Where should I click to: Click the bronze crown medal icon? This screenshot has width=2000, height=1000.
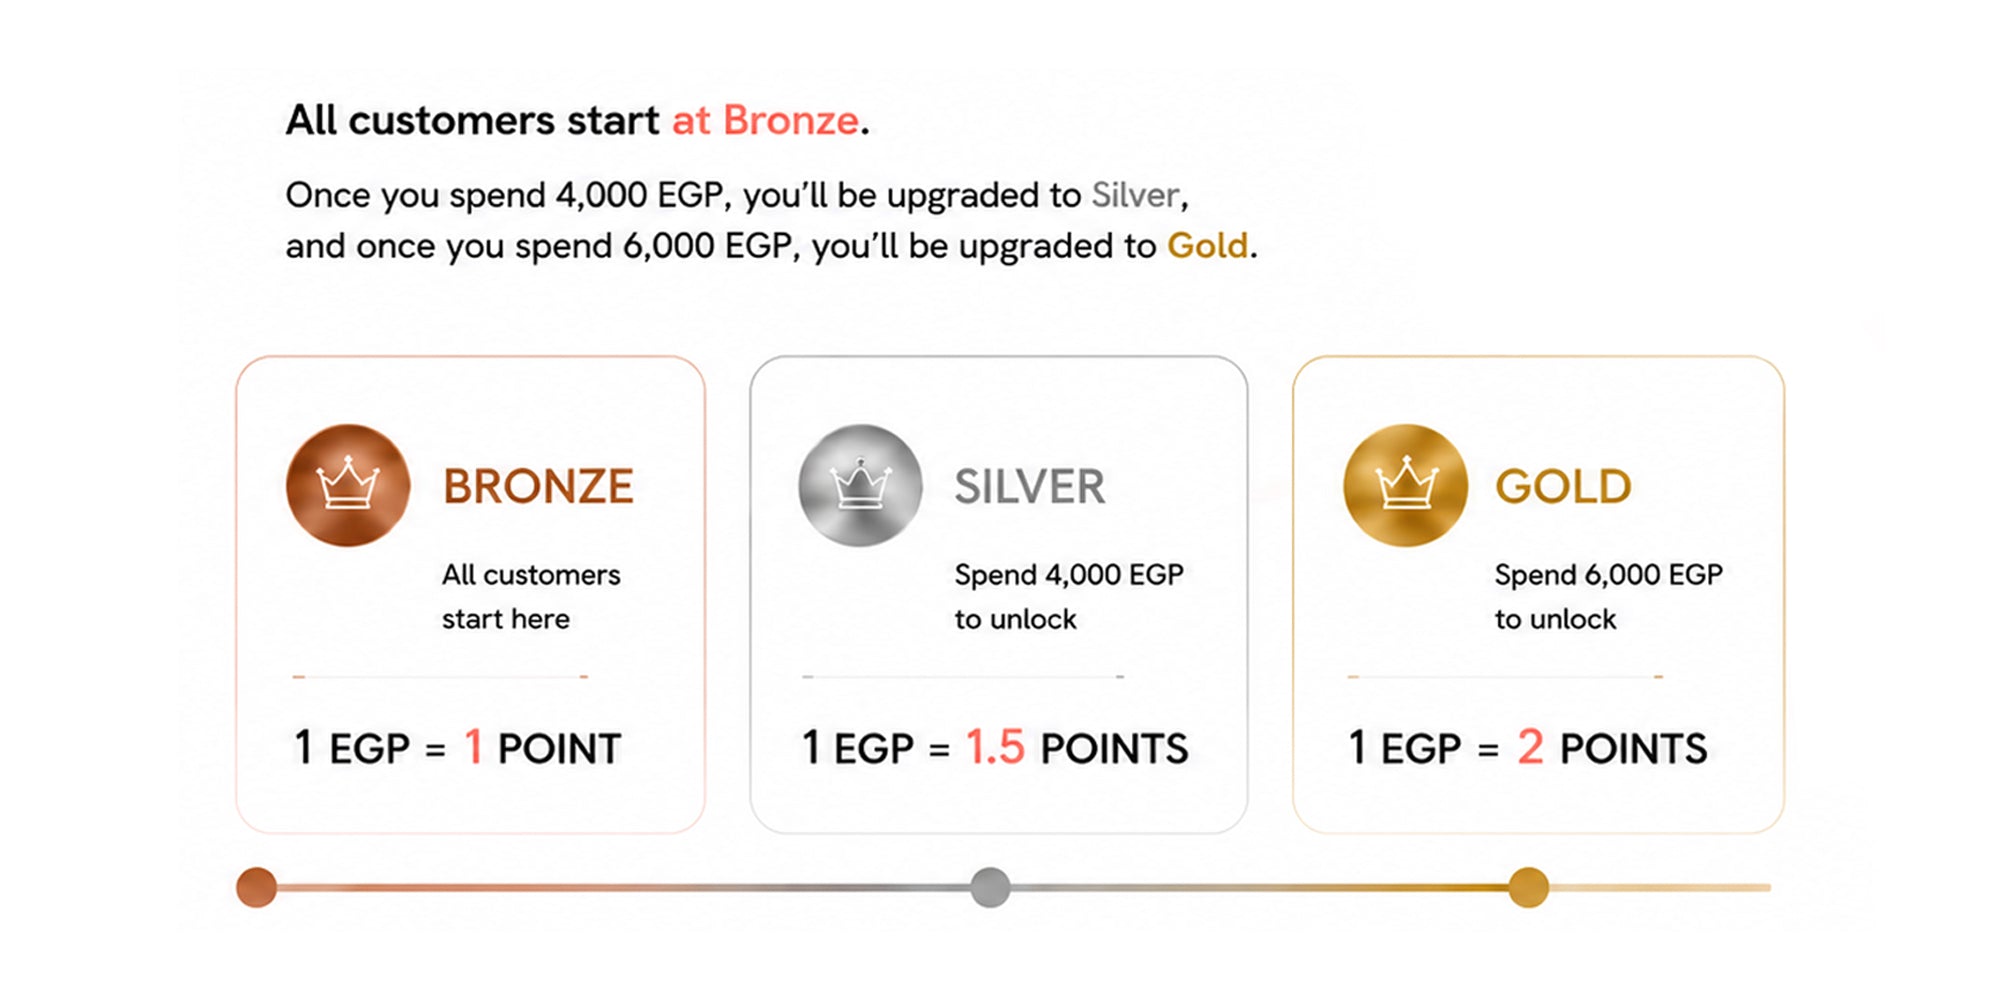(x=348, y=485)
